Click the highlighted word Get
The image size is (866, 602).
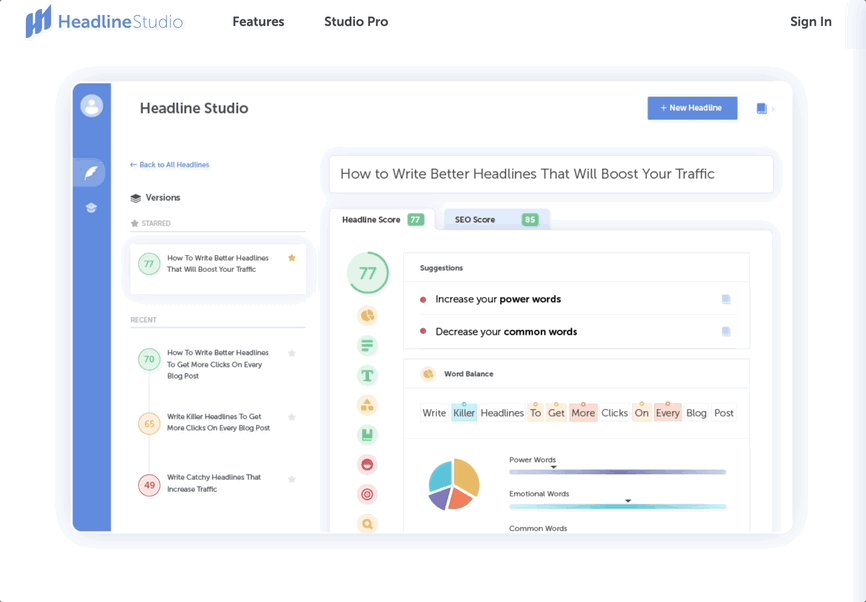[x=556, y=413]
